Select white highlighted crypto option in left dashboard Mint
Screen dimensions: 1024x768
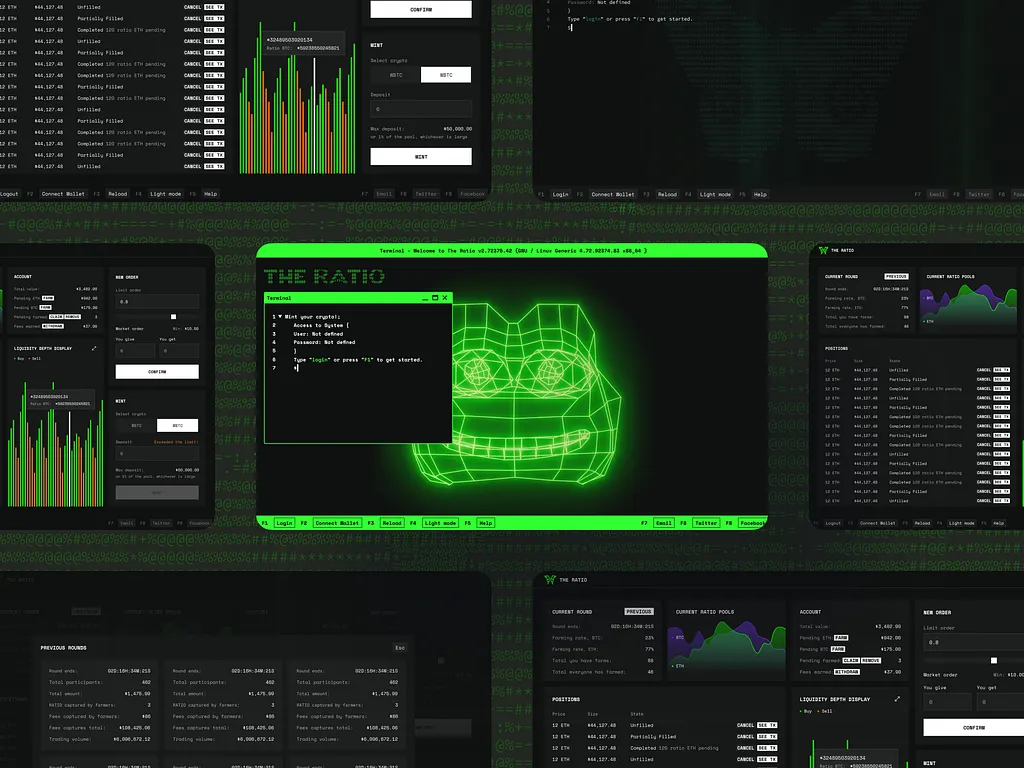click(x=178, y=426)
